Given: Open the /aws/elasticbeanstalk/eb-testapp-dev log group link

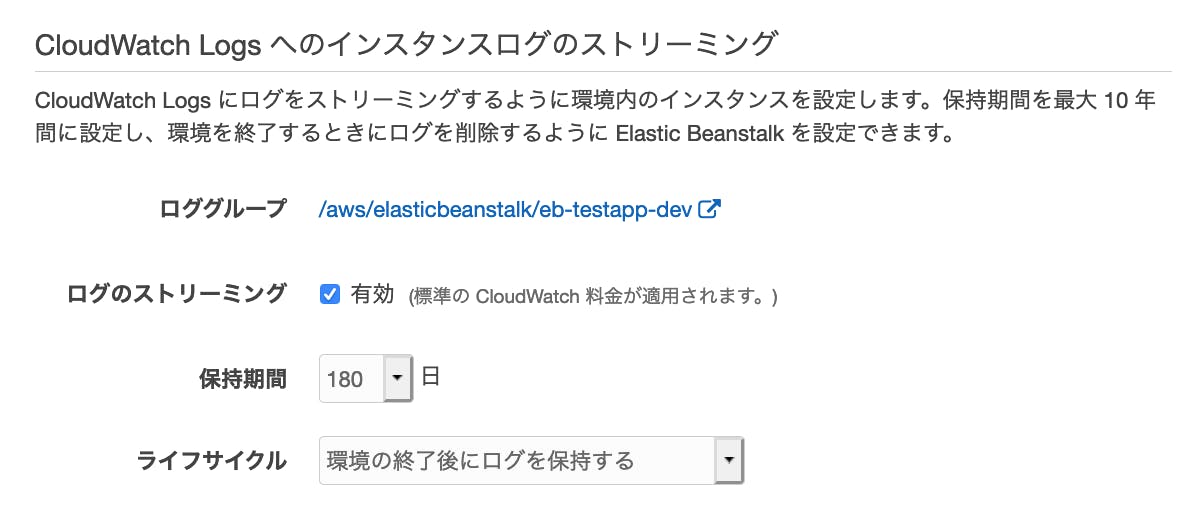Looking at the screenshot, I should (505, 210).
